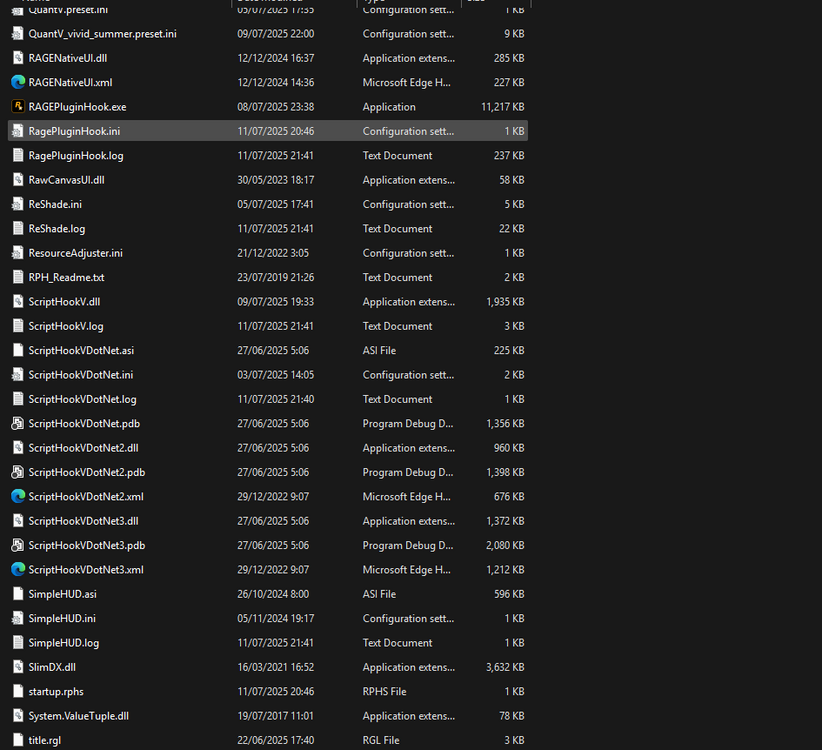Click the ResourceAdjuster.ini config icon

tap(18, 253)
